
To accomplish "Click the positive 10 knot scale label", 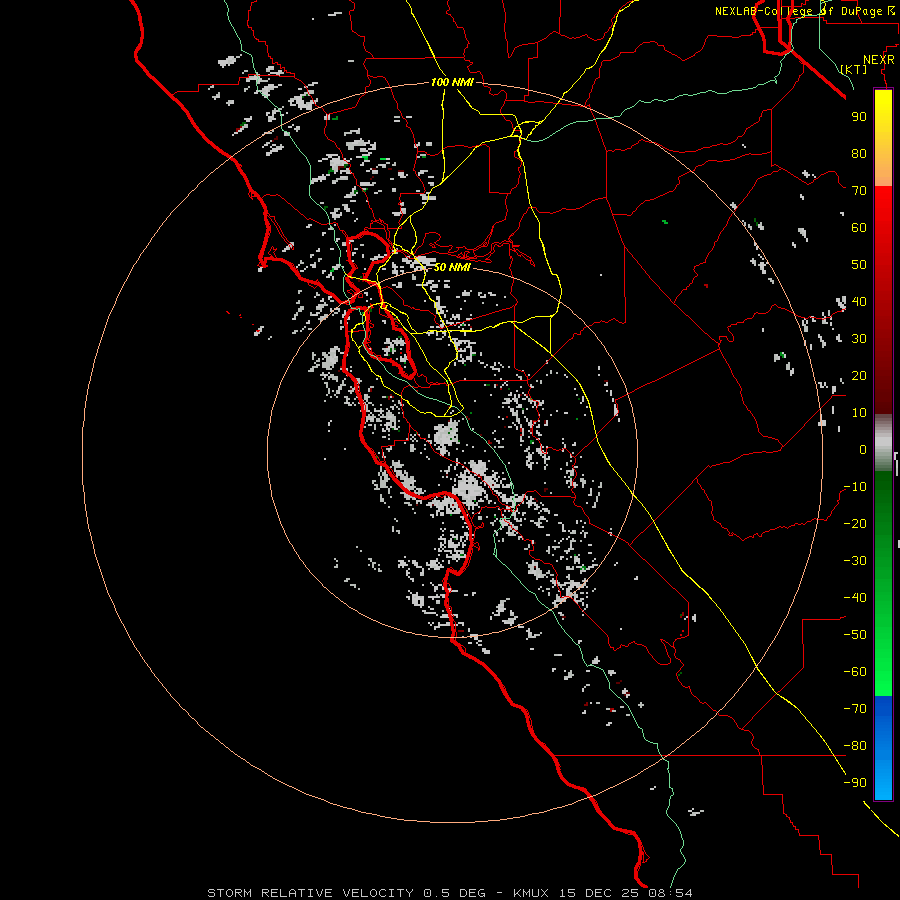I will click(x=859, y=413).
